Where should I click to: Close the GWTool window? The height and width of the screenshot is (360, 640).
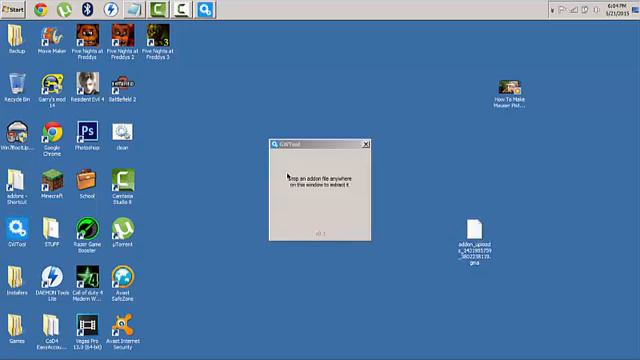(366, 144)
